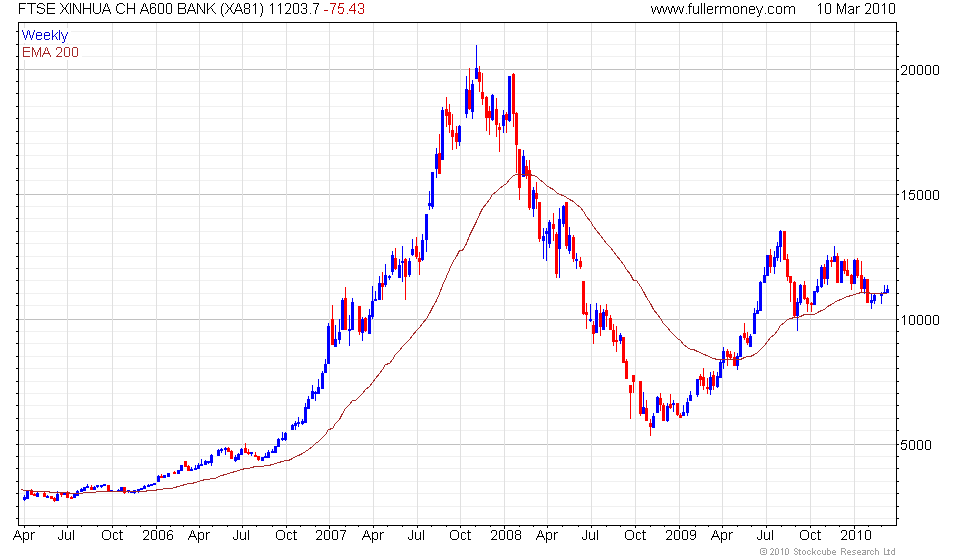This screenshot has width=980, height=560.
Task: Click the first Apr label on the time axis
Action: click(x=24, y=536)
